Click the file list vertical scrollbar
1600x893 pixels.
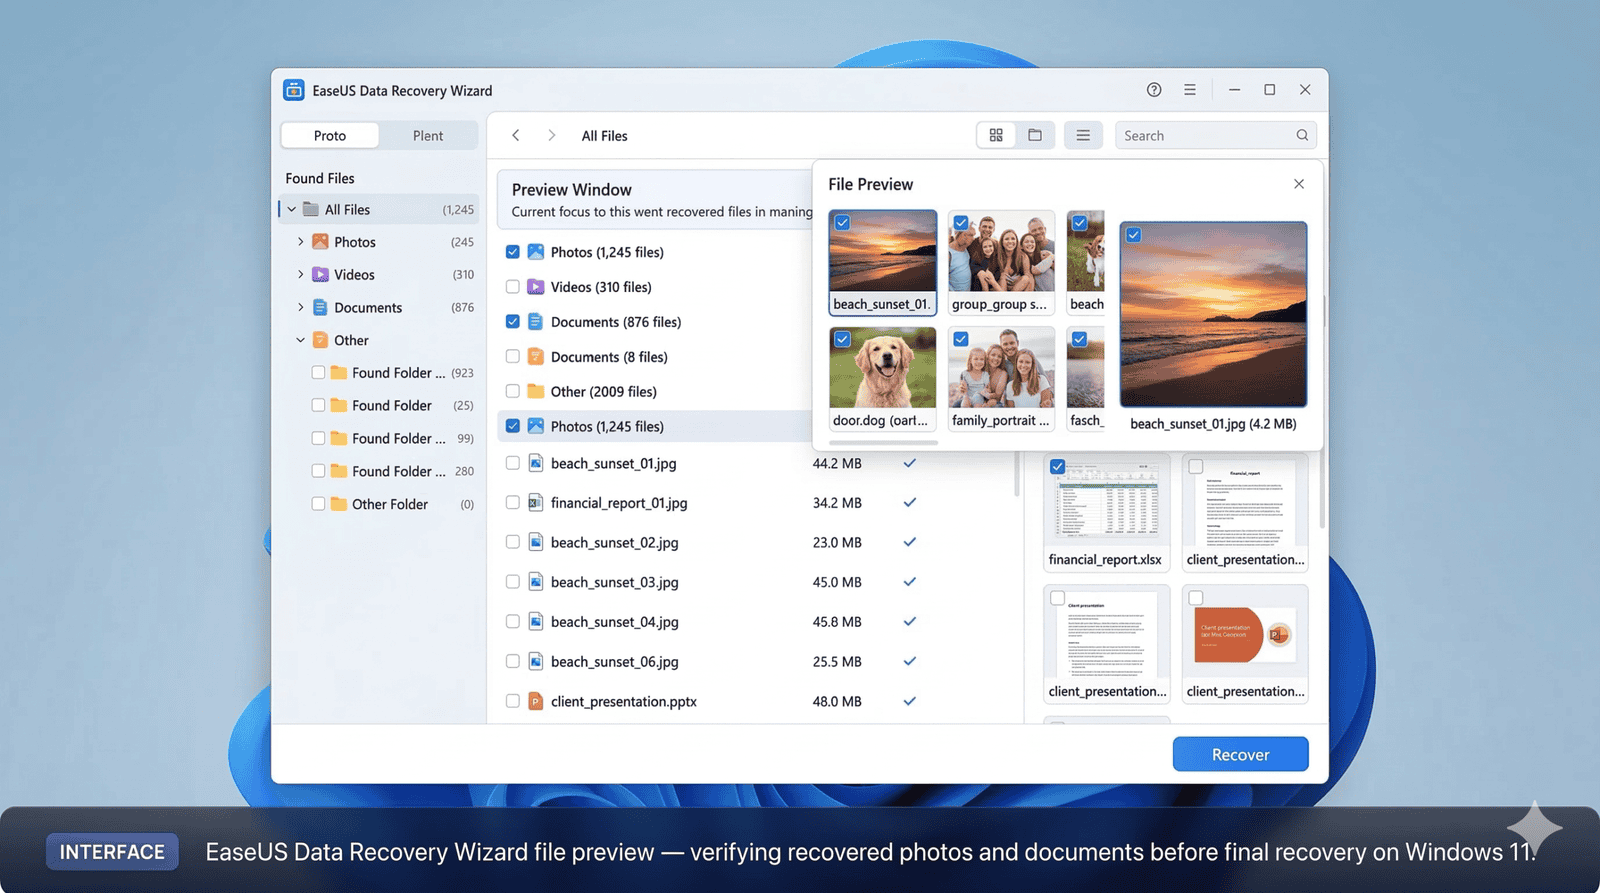1017,472
